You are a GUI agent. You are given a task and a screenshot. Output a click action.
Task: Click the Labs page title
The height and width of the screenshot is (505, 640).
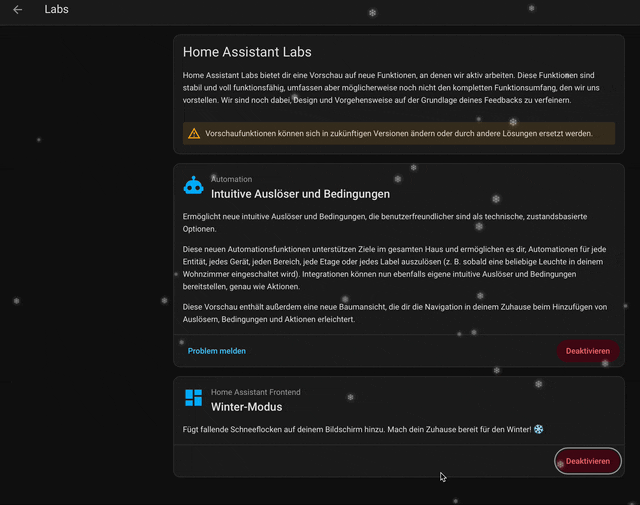click(x=57, y=10)
